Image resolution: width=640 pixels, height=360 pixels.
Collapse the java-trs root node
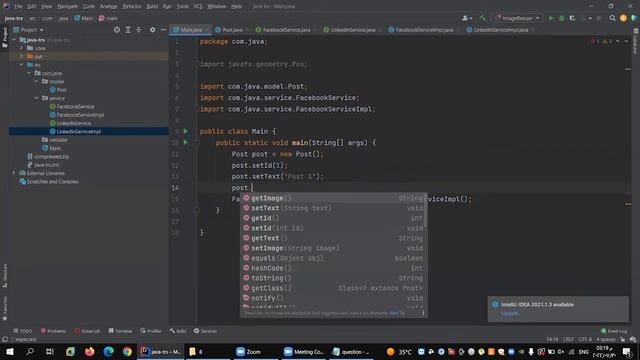(14, 40)
